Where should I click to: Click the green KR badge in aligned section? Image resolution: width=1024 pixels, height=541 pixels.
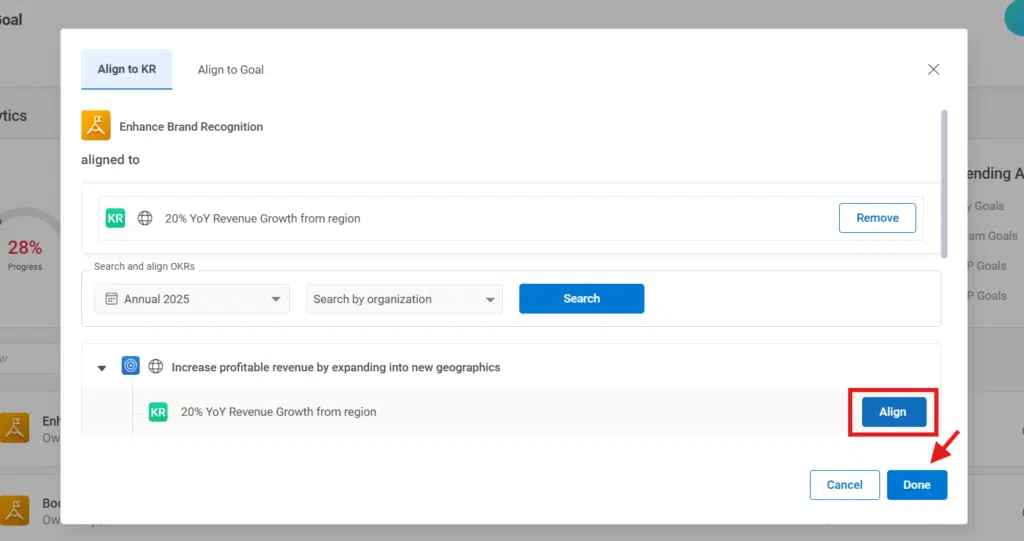pos(115,218)
